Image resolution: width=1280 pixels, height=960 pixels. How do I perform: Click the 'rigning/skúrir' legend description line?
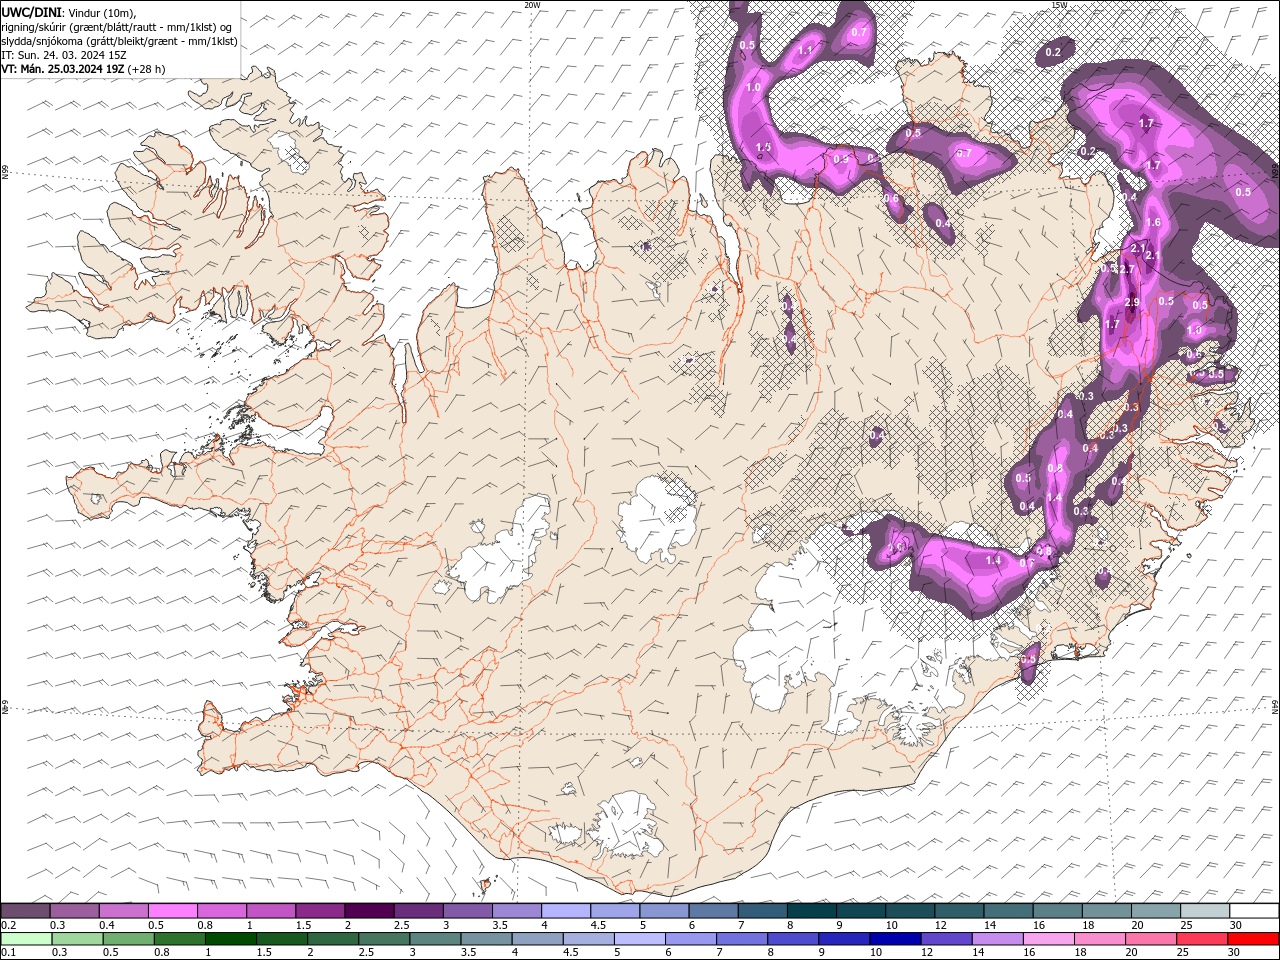[116, 27]
